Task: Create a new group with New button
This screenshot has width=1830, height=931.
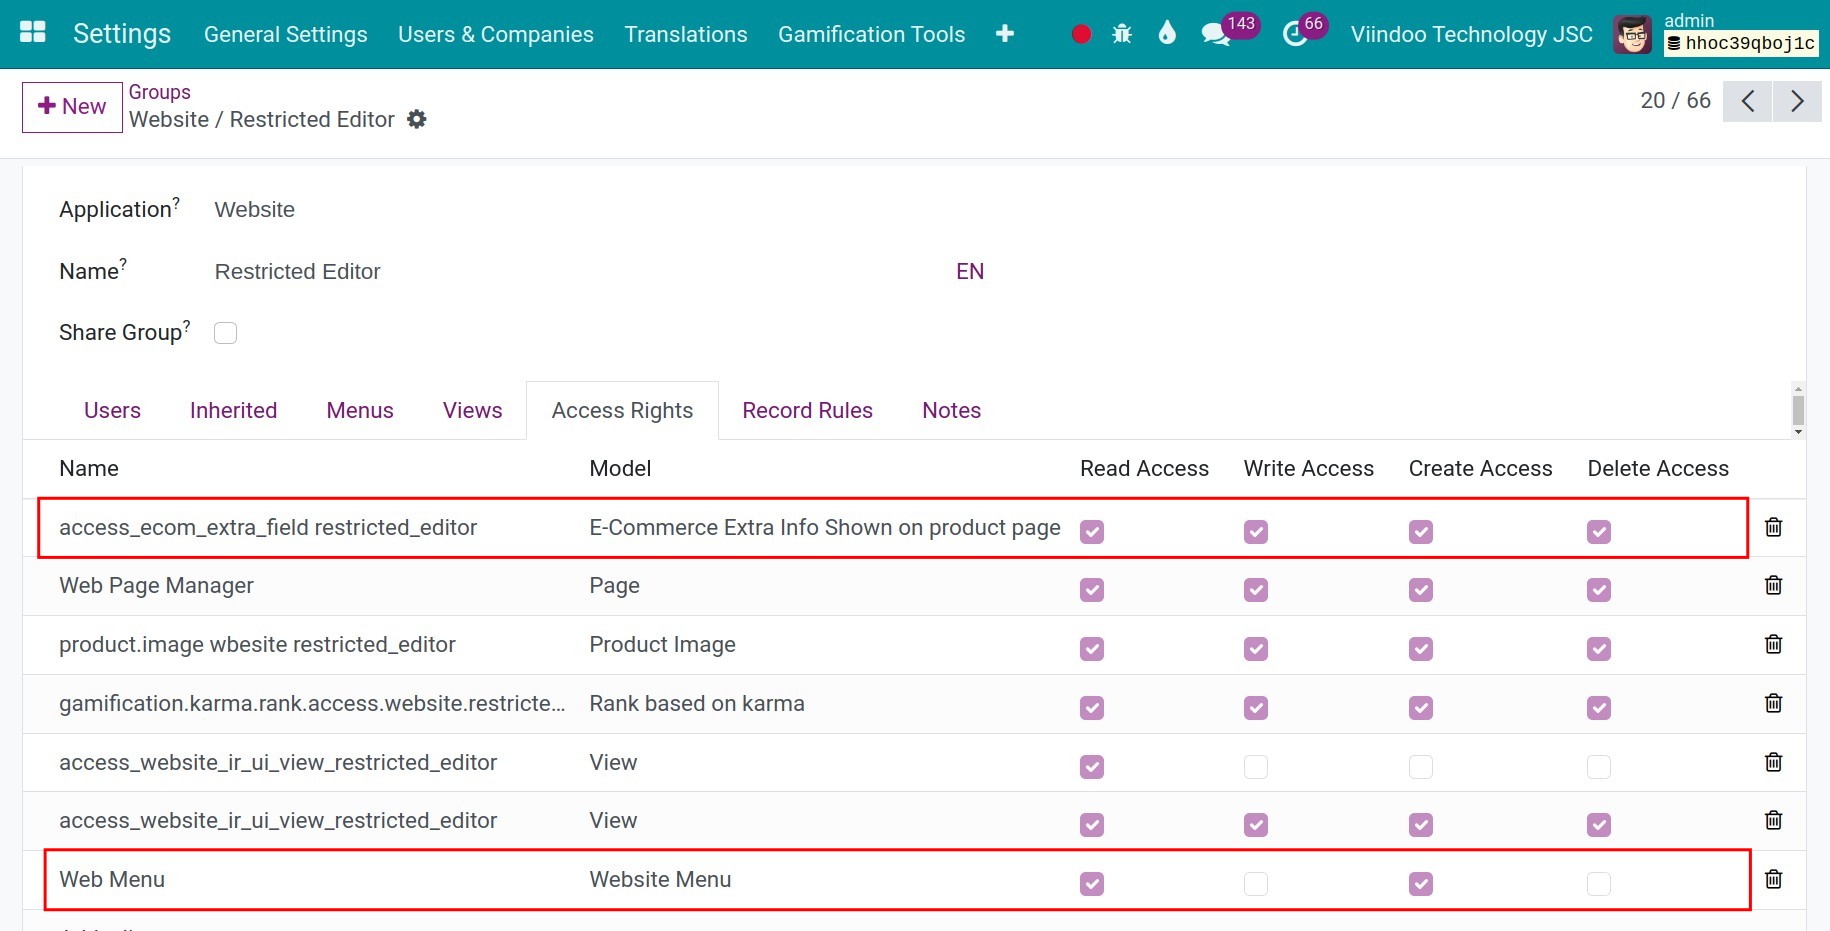Action: [x=72, y=107]
